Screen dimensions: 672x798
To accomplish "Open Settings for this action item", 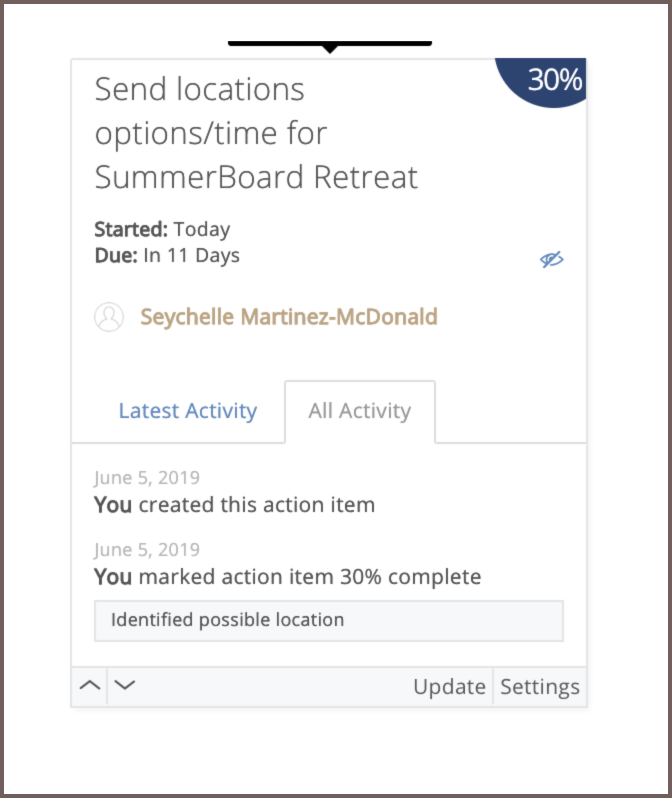I will click(x=540, y=687).
